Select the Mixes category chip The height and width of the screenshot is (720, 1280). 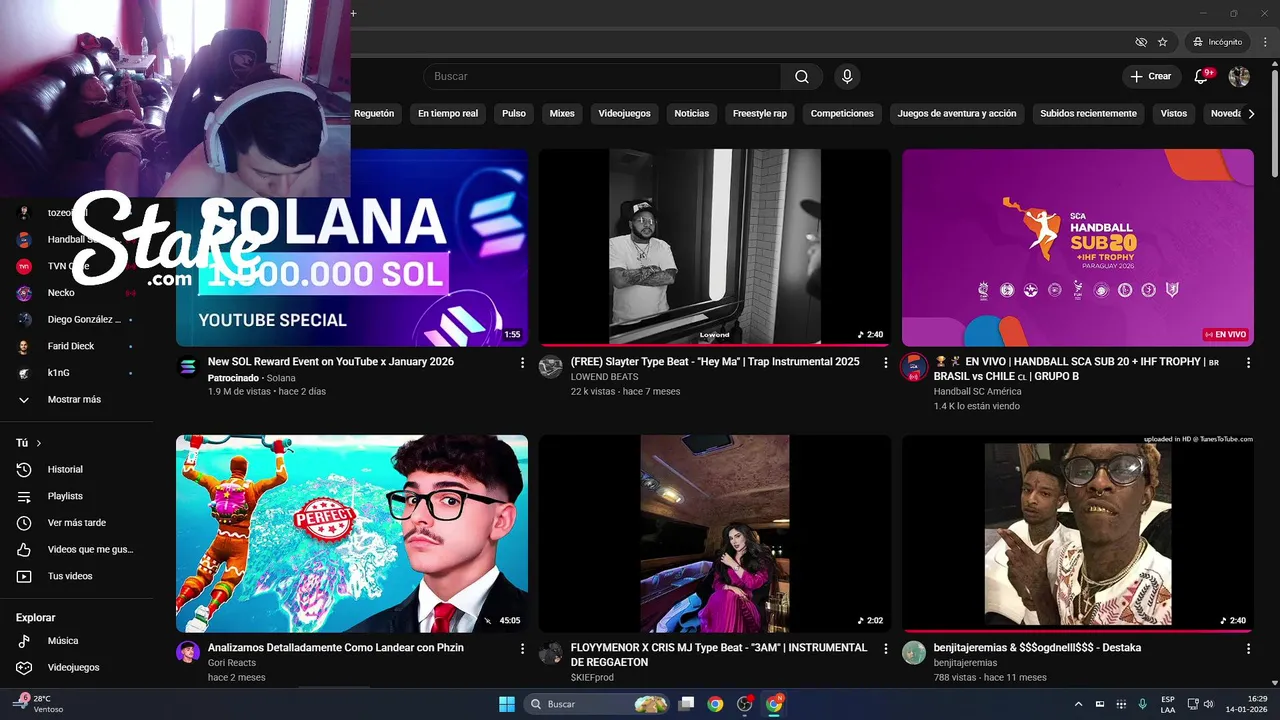point(562,114)
